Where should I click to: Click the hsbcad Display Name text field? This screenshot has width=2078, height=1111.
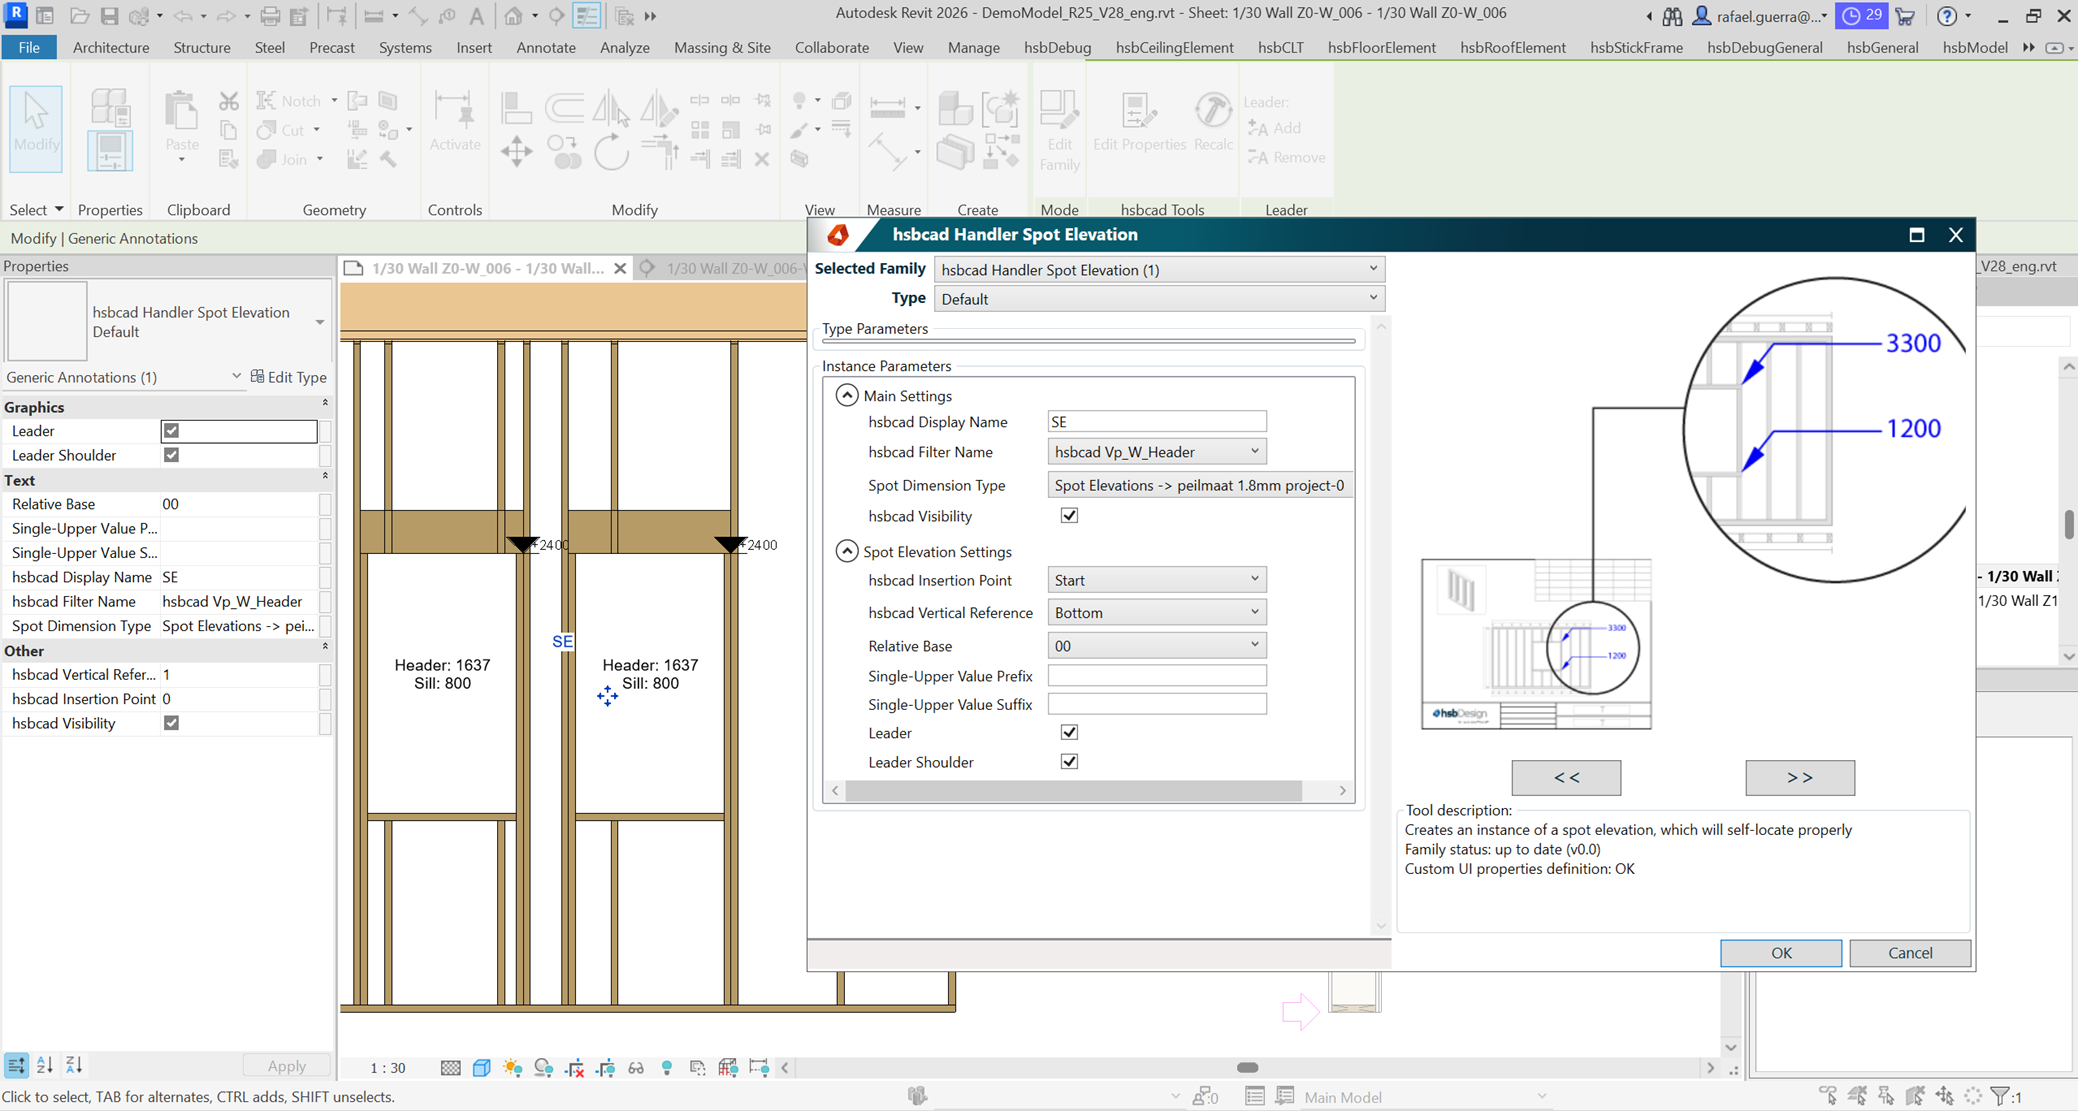[x=1156, y=422]
